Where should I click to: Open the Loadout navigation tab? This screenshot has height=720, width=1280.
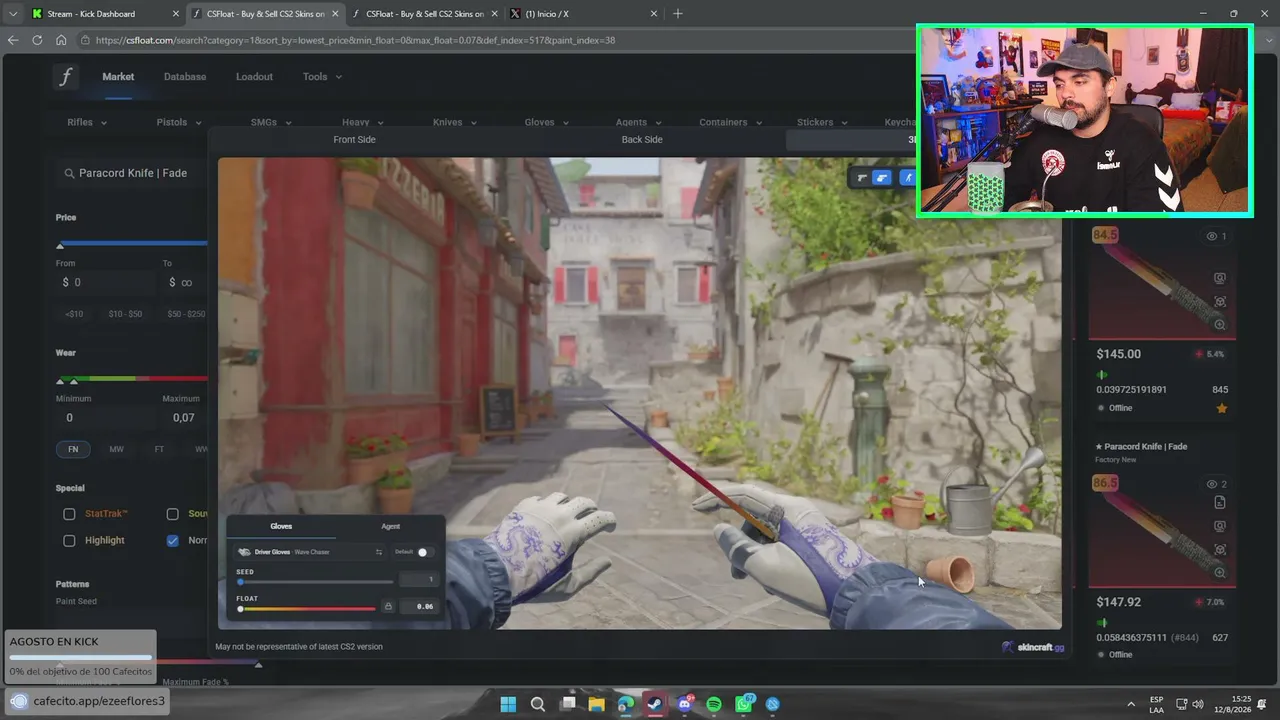[x=254, y=77]
